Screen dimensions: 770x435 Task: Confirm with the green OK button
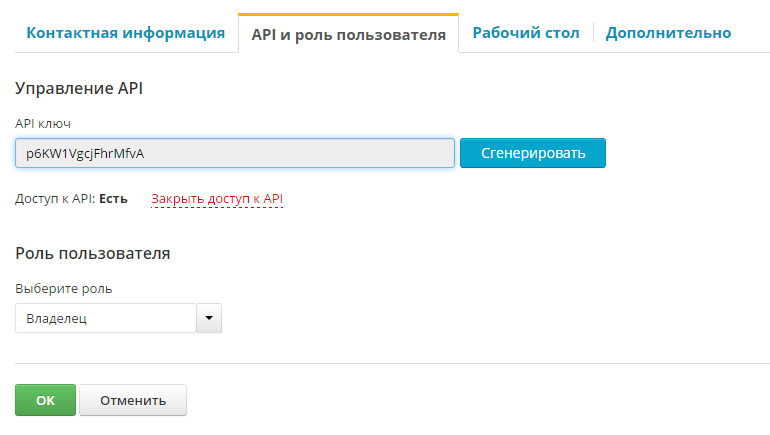click(46, 400)
